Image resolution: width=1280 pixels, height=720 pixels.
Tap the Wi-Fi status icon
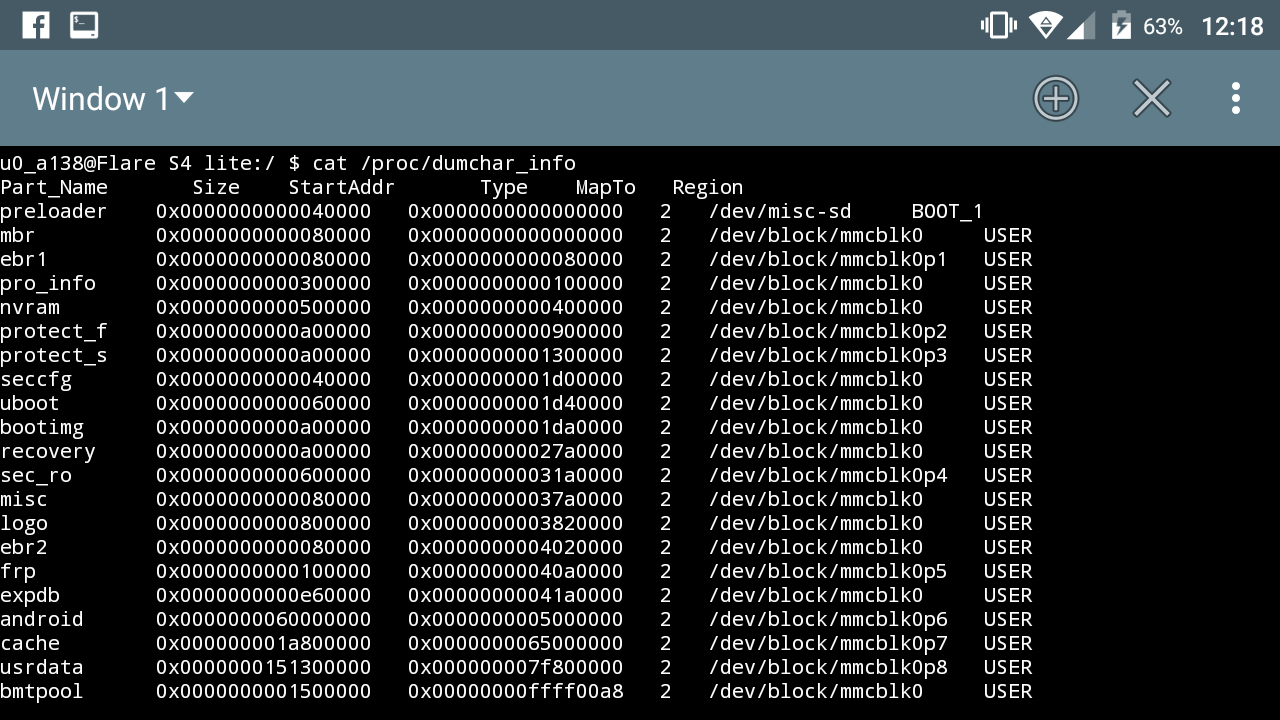(x=1045, y=24)
